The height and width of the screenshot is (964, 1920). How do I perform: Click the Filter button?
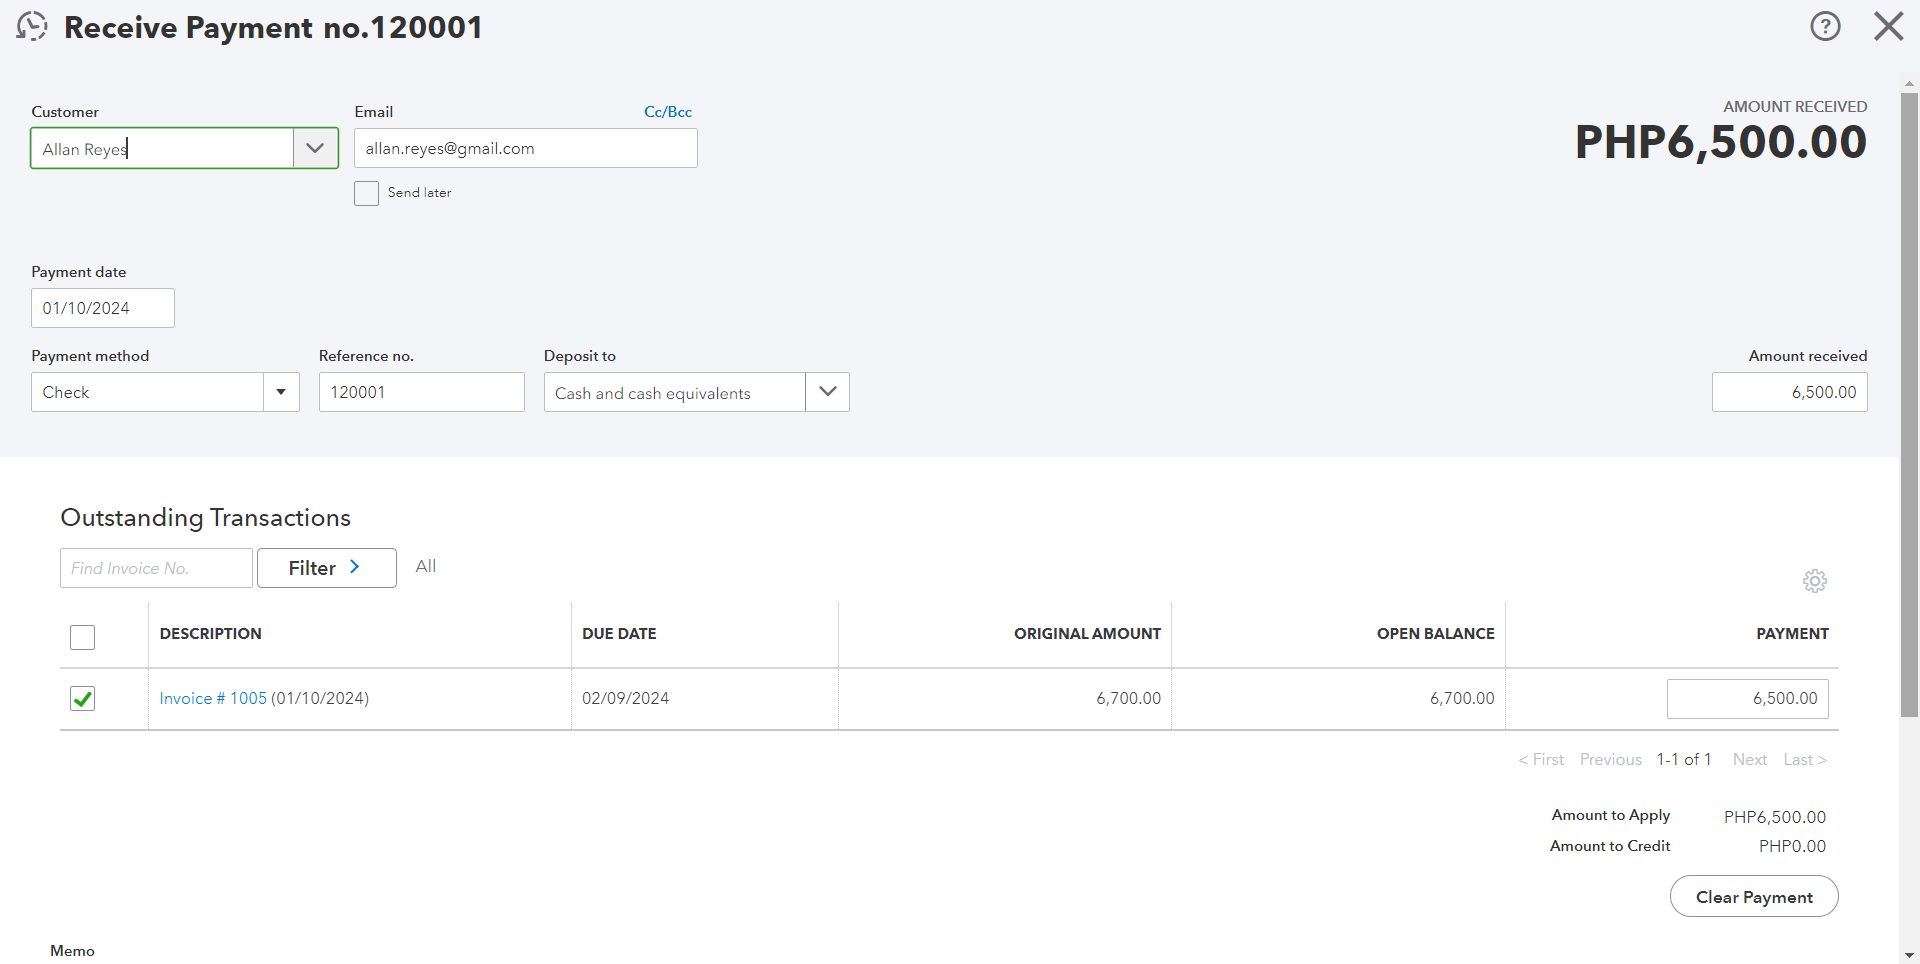(x=327, y=568)
